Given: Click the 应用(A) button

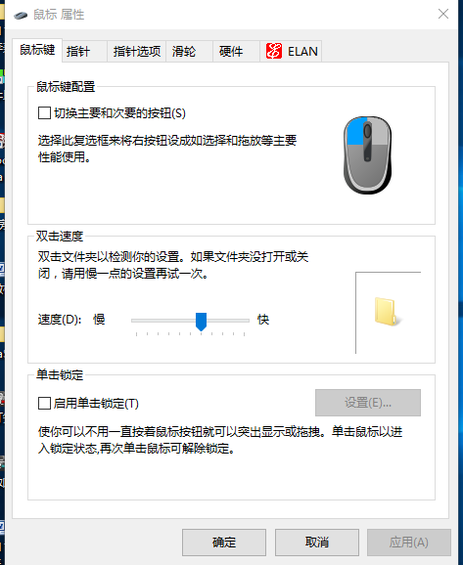Looking at the screenshot, I should tap(409, 542).
